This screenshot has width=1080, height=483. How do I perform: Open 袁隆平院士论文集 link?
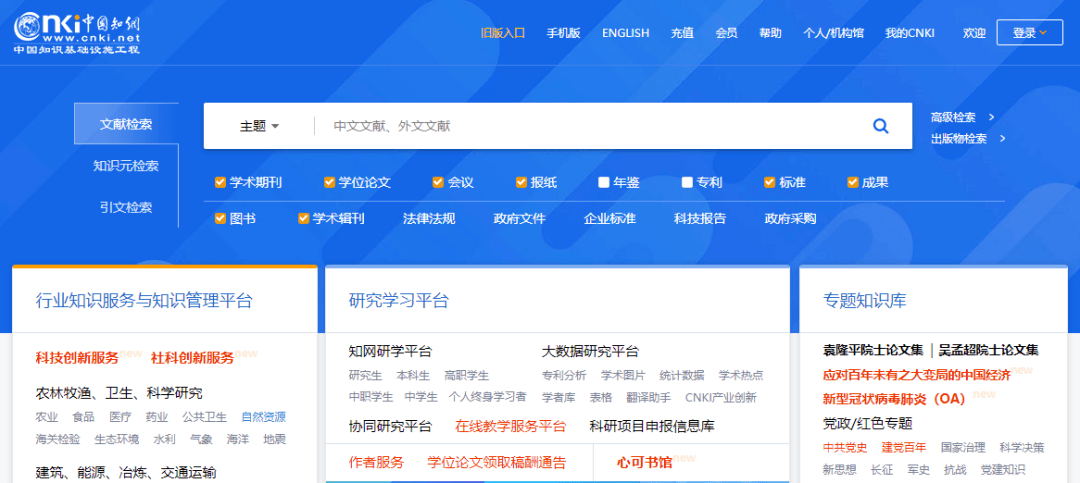click(873, 350)
